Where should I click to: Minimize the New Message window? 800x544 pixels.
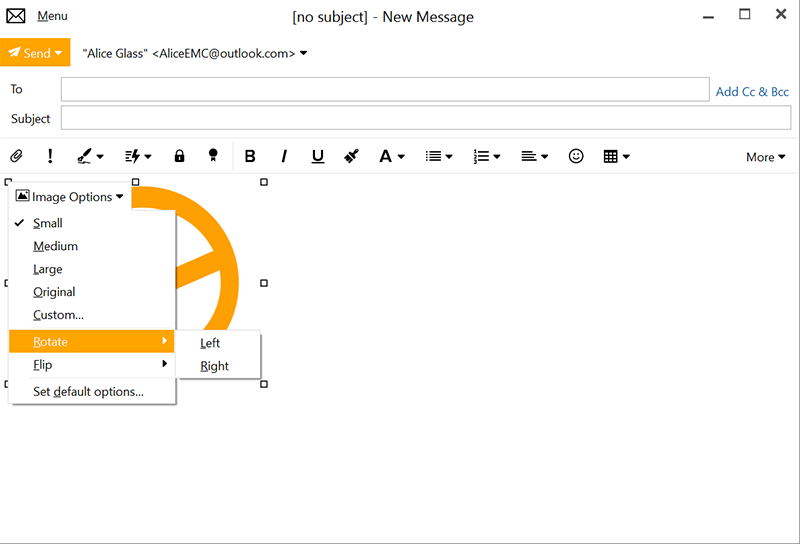pyautogui.click(x=708, y=16)
